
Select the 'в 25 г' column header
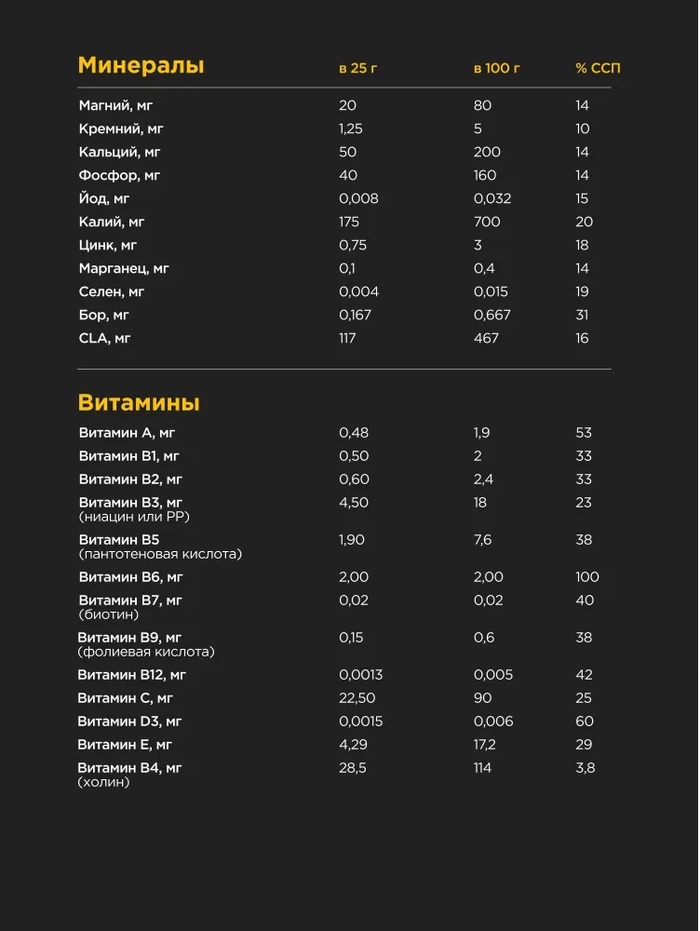[358, 69]
